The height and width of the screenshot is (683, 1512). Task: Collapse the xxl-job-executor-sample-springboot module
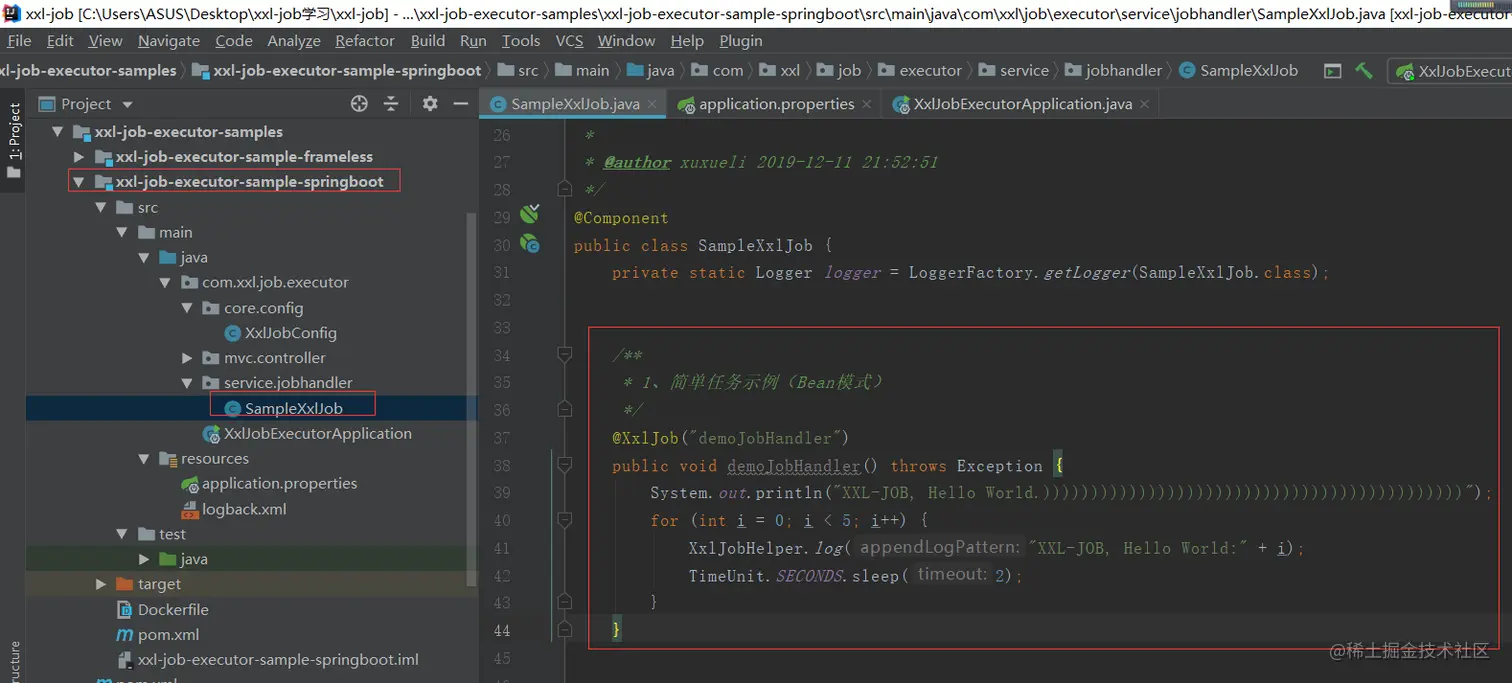tap(79, 182)
